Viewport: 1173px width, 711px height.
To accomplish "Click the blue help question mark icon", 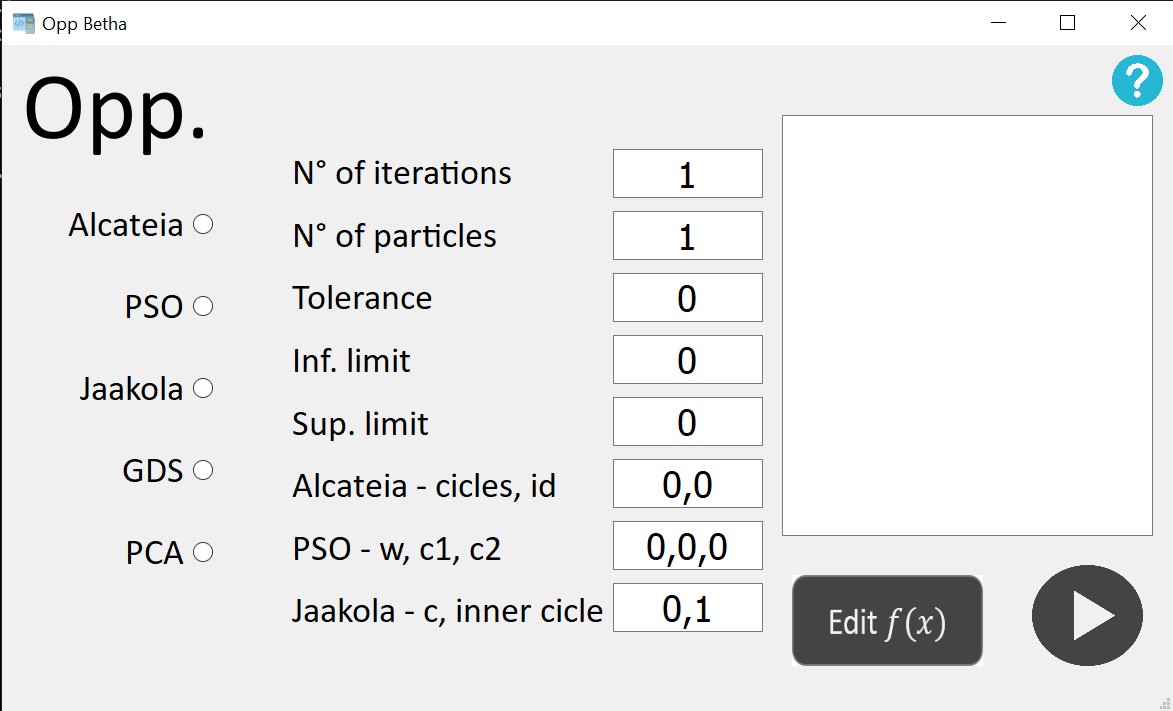I will click(x=1137, y=81).
